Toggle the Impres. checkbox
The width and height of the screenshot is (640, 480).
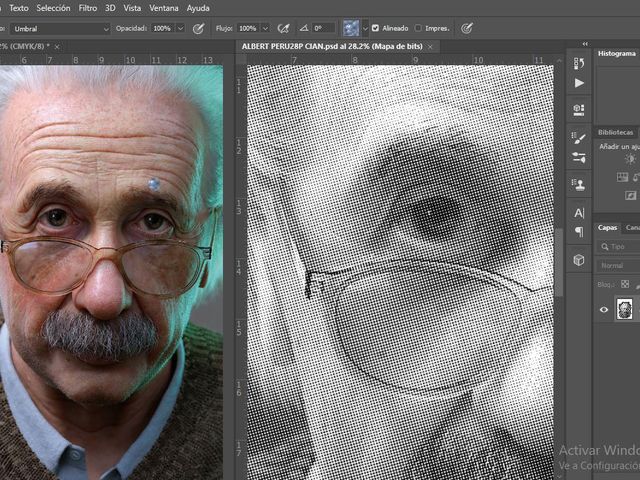pyautogui.click(x=419, y=28)
